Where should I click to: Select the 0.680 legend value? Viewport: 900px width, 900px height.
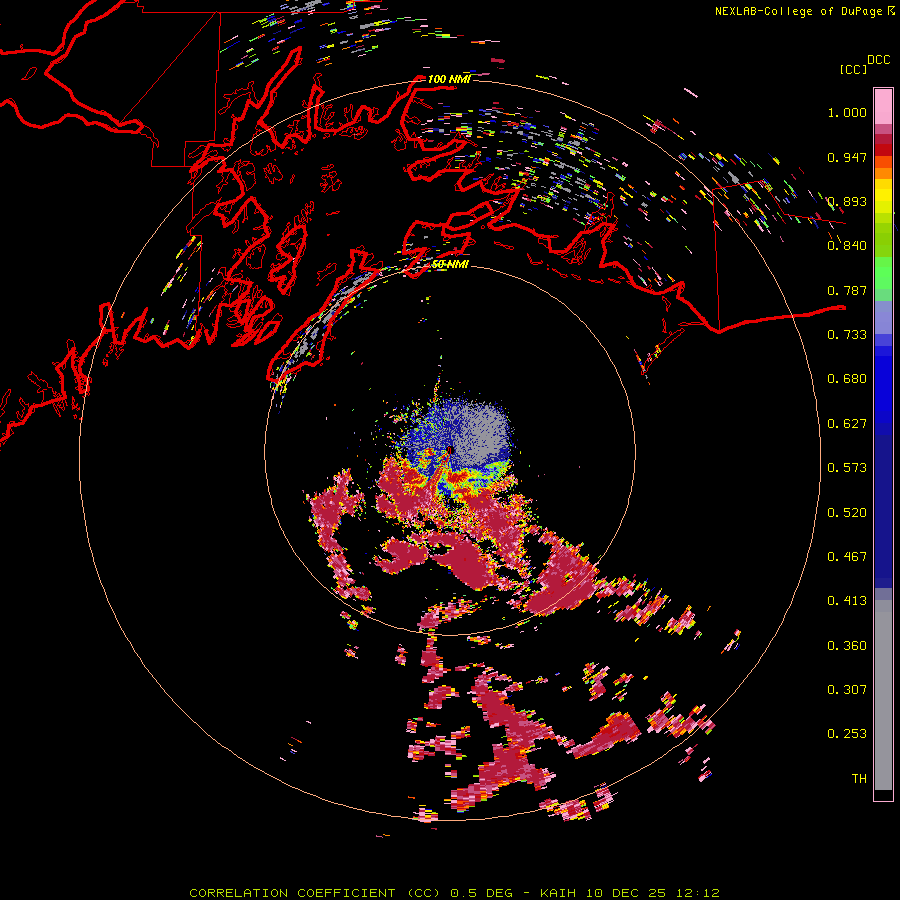[x=847, y=379]
